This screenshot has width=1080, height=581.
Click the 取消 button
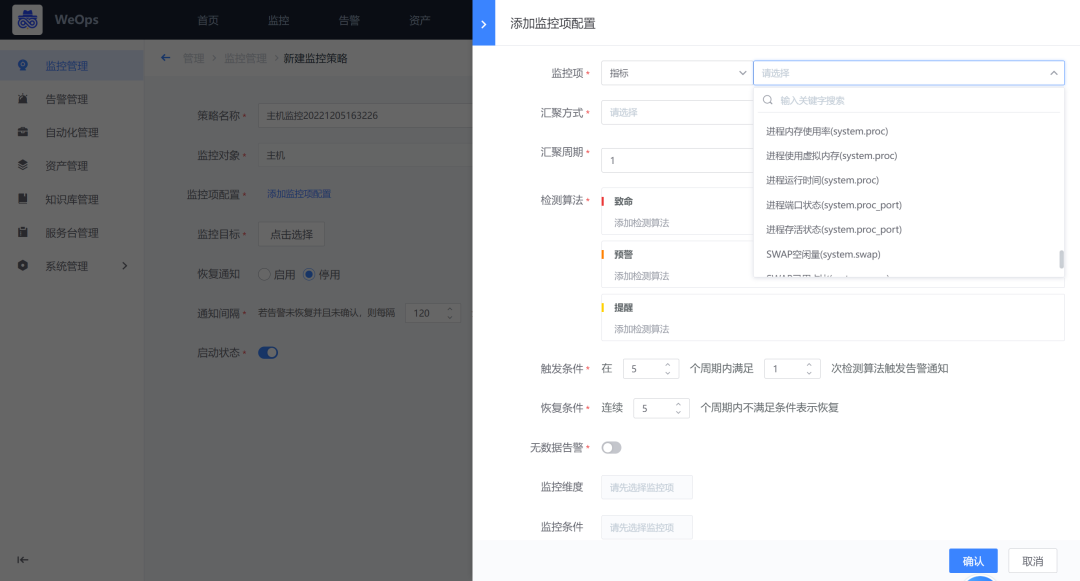click(1032, 561)
